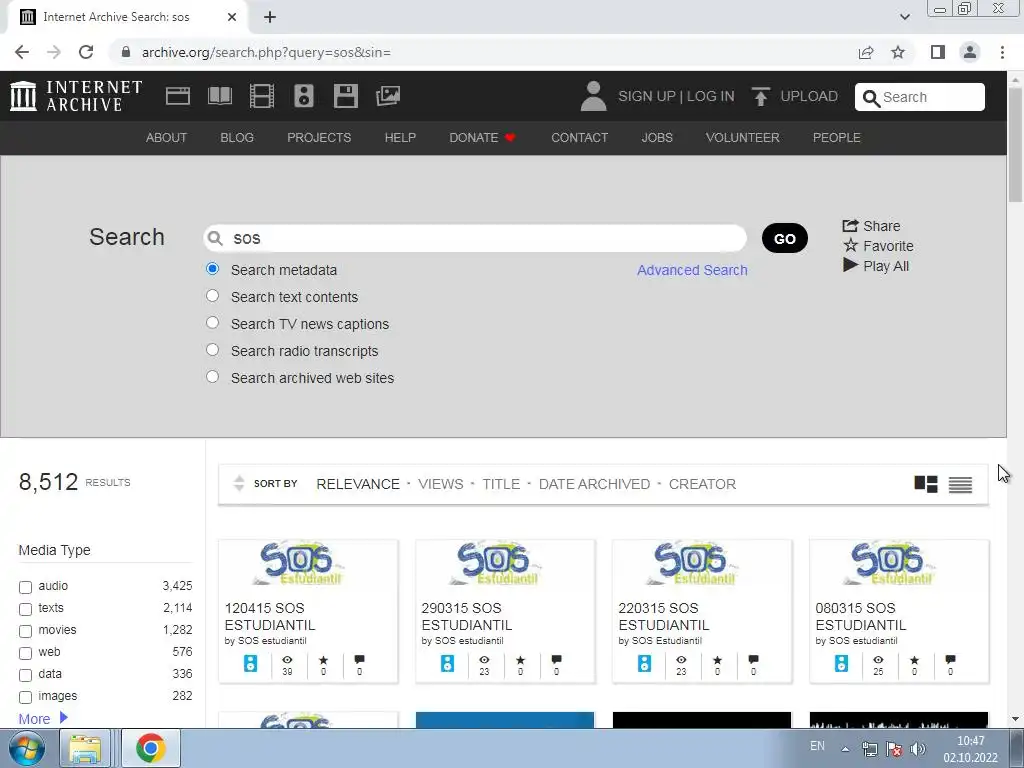This screenshot has height=768, width=1024.
Task: Open the Advanced Search link
Action: pyautogui.click(x=692, y=270)
